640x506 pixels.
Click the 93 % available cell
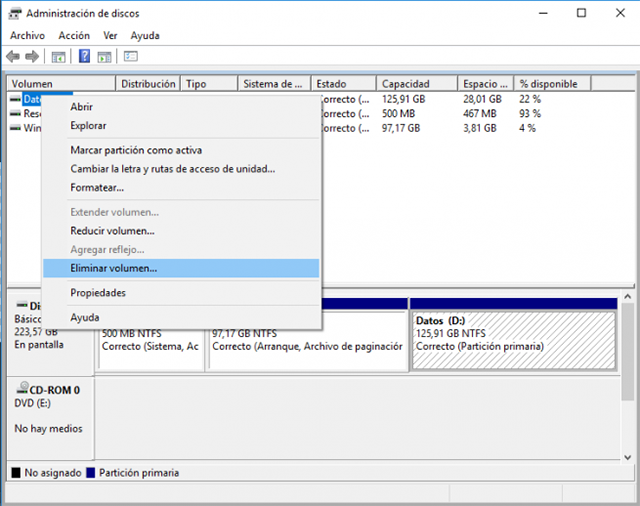click(530, 113)
